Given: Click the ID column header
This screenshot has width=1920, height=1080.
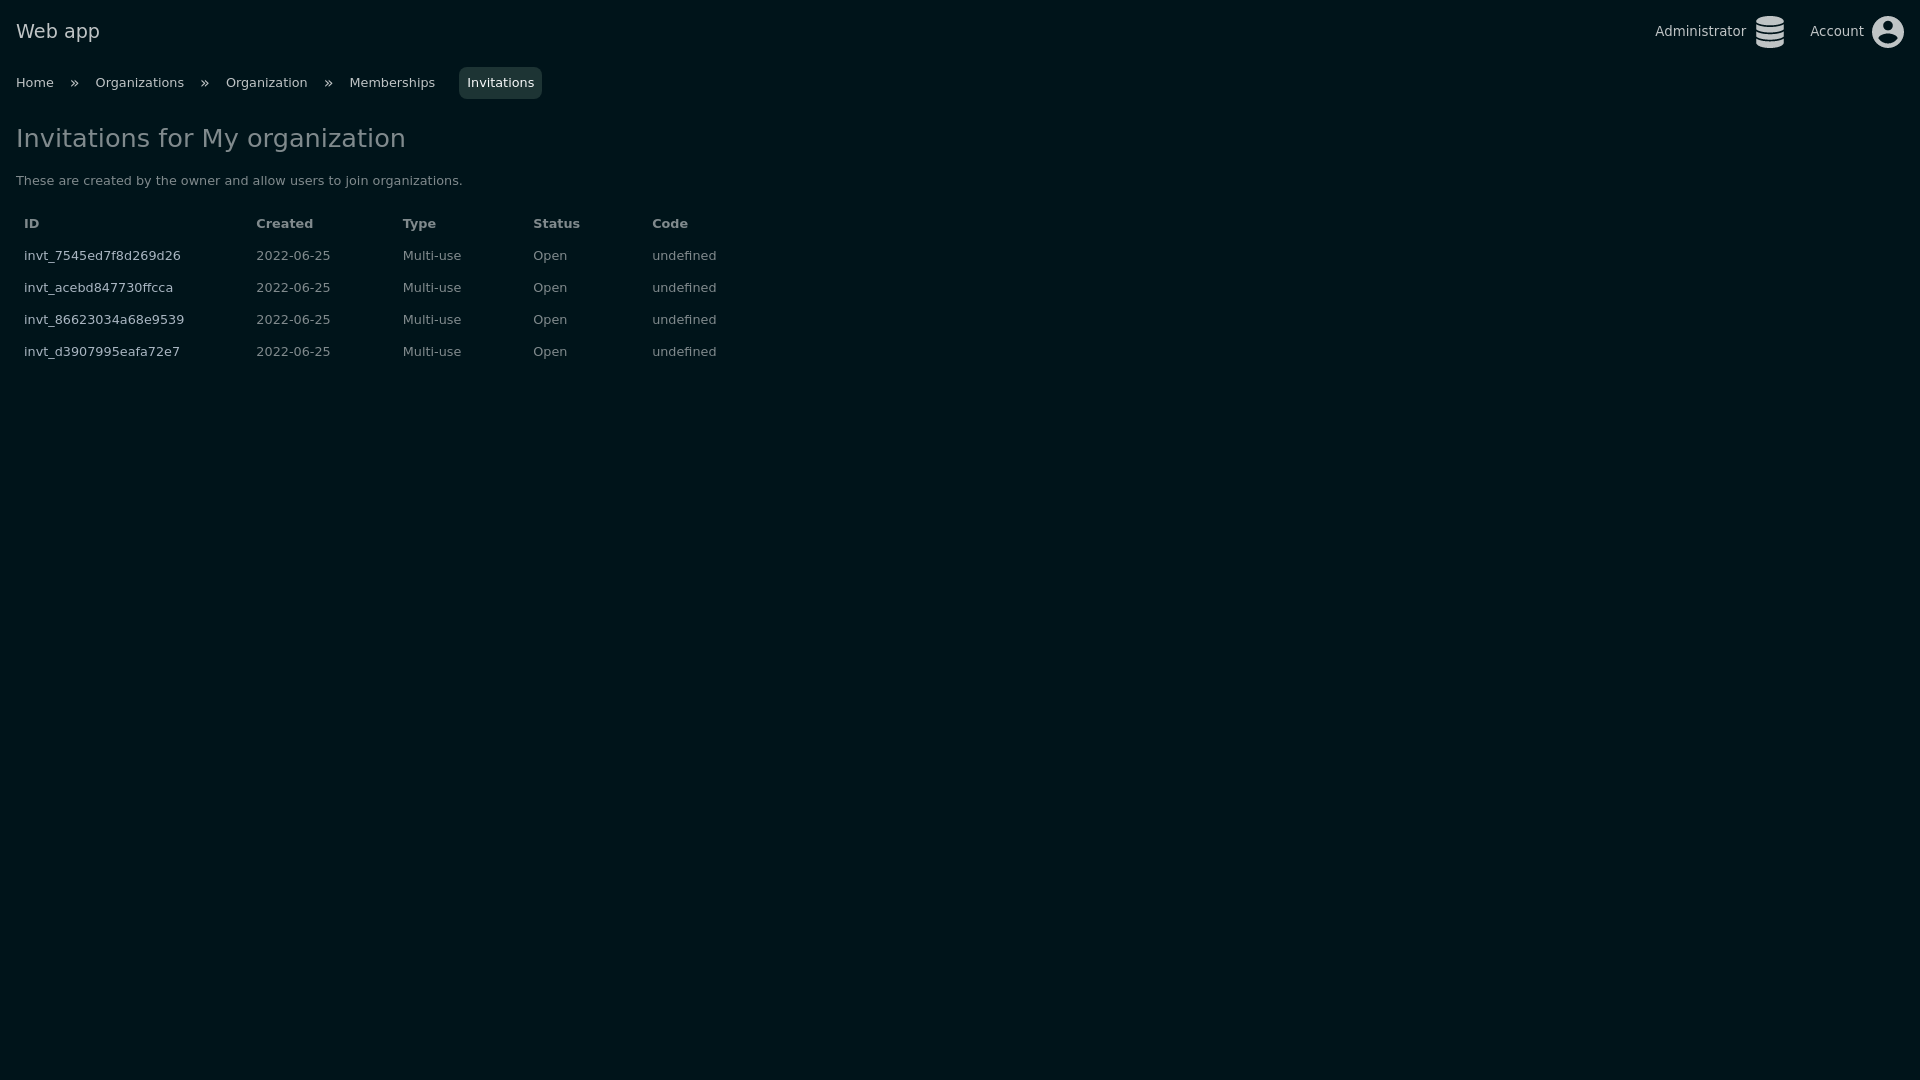Looking at the screenshot, I should click(32, 224).
